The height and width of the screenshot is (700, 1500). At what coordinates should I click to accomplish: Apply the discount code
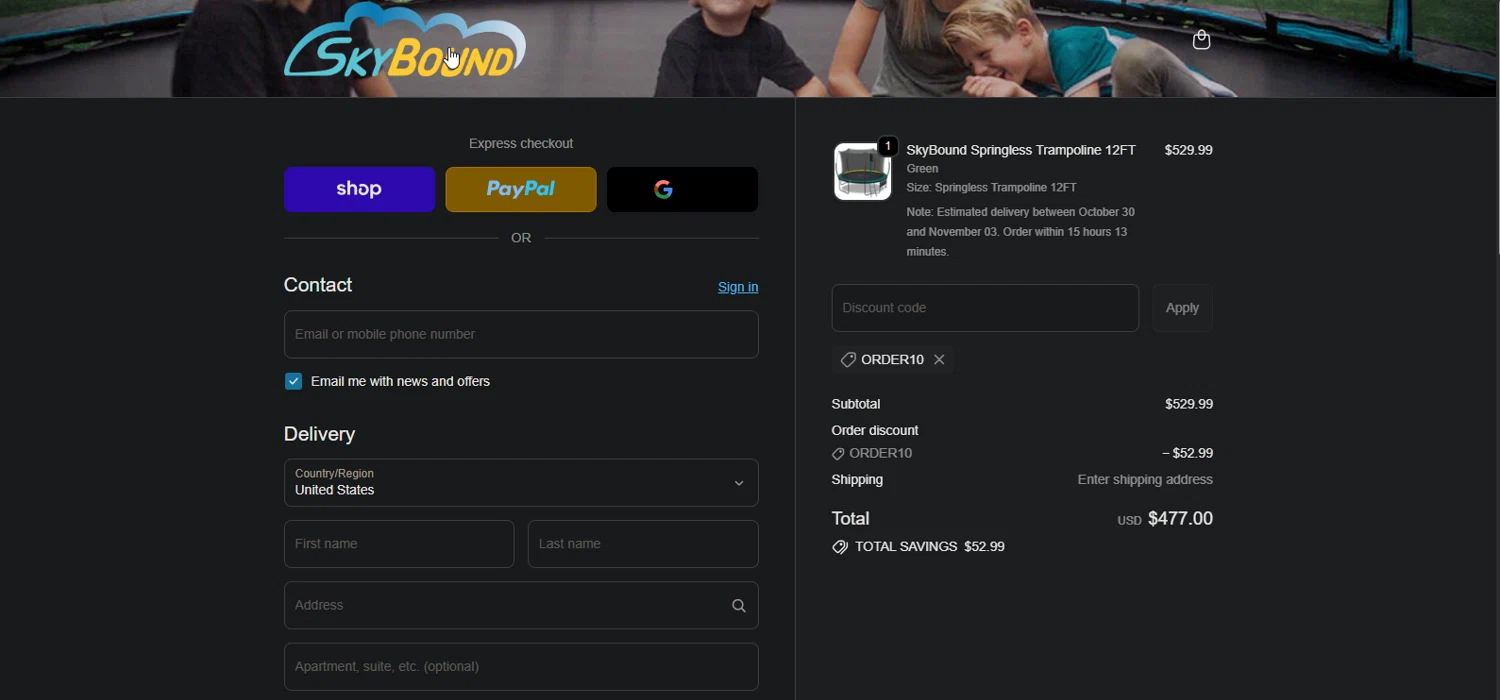[x=1182, y=308]
